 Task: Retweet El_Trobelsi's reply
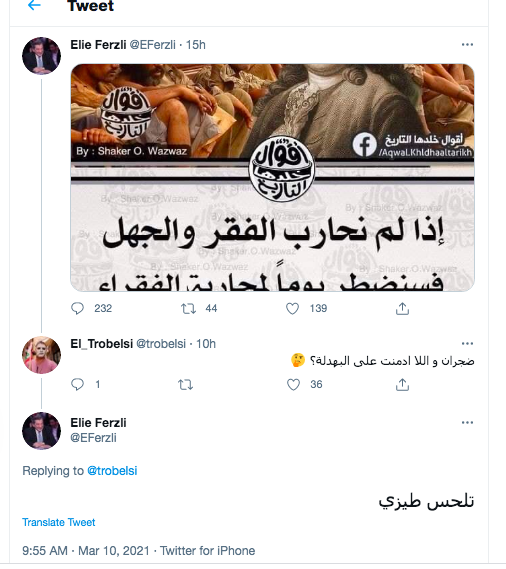(185, 385)
